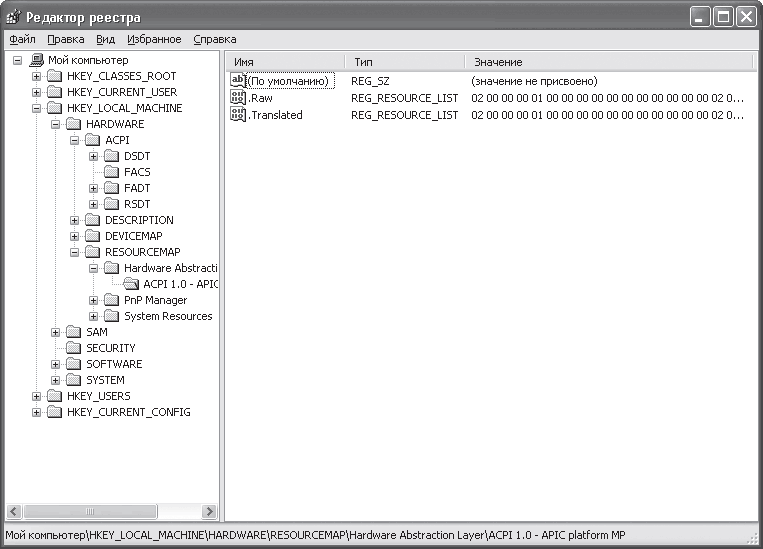Click the DEVICEMAP folder icon
Screen dimensions: 763x549
[92, 236]
